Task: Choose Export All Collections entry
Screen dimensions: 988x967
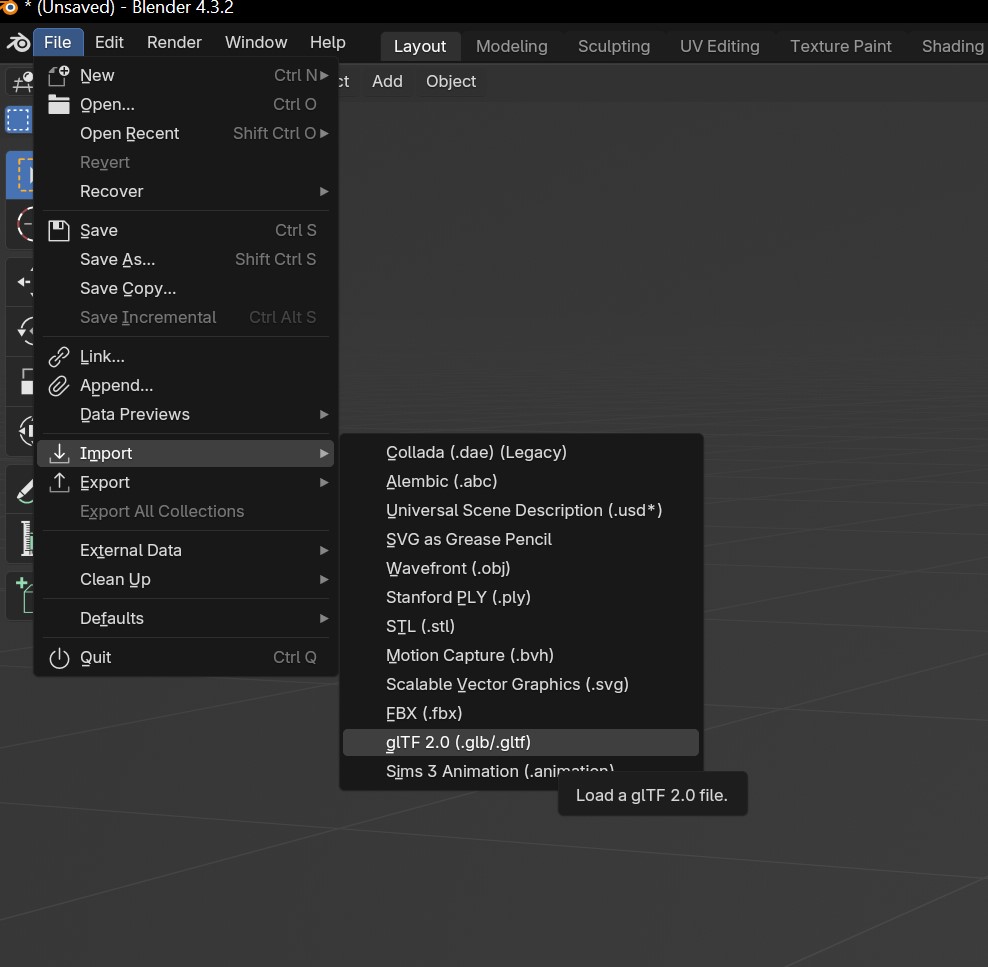Action: coord(185,512)
